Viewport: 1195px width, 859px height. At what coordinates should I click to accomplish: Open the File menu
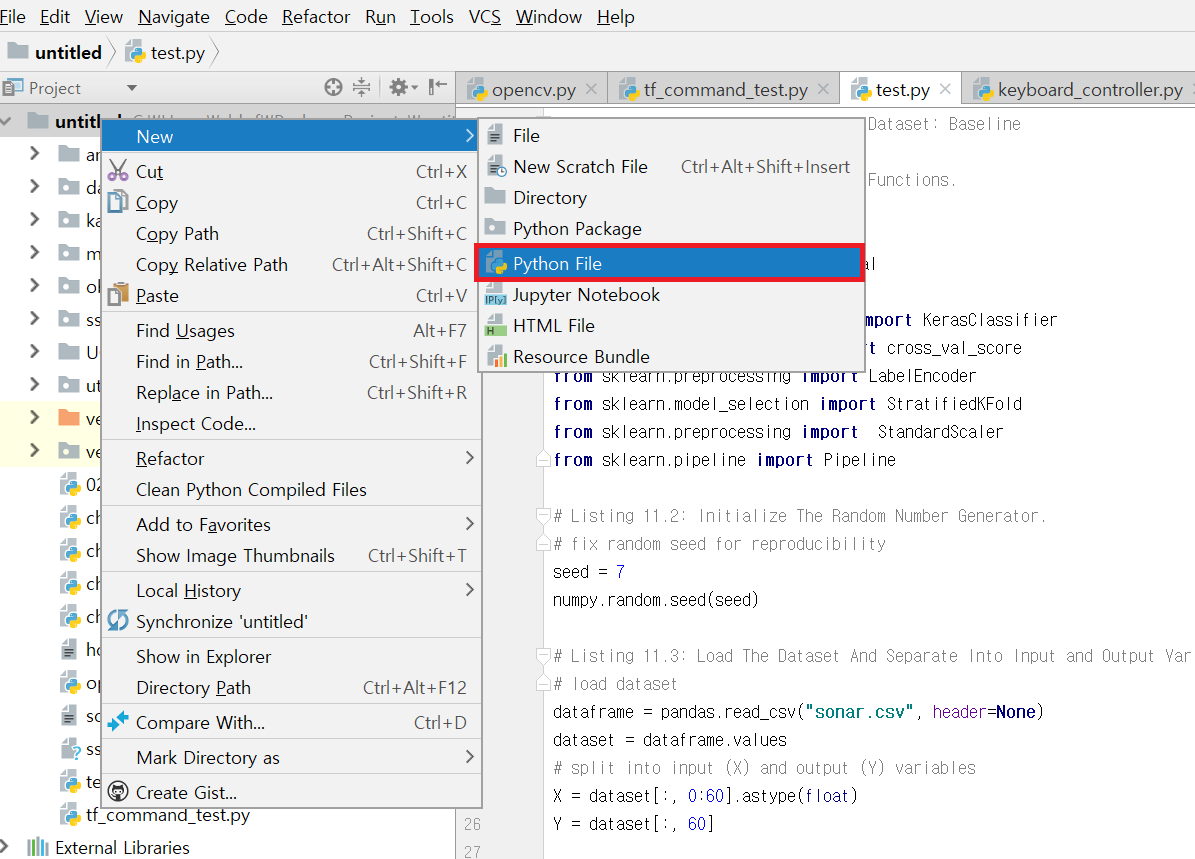tap(12, 17)
